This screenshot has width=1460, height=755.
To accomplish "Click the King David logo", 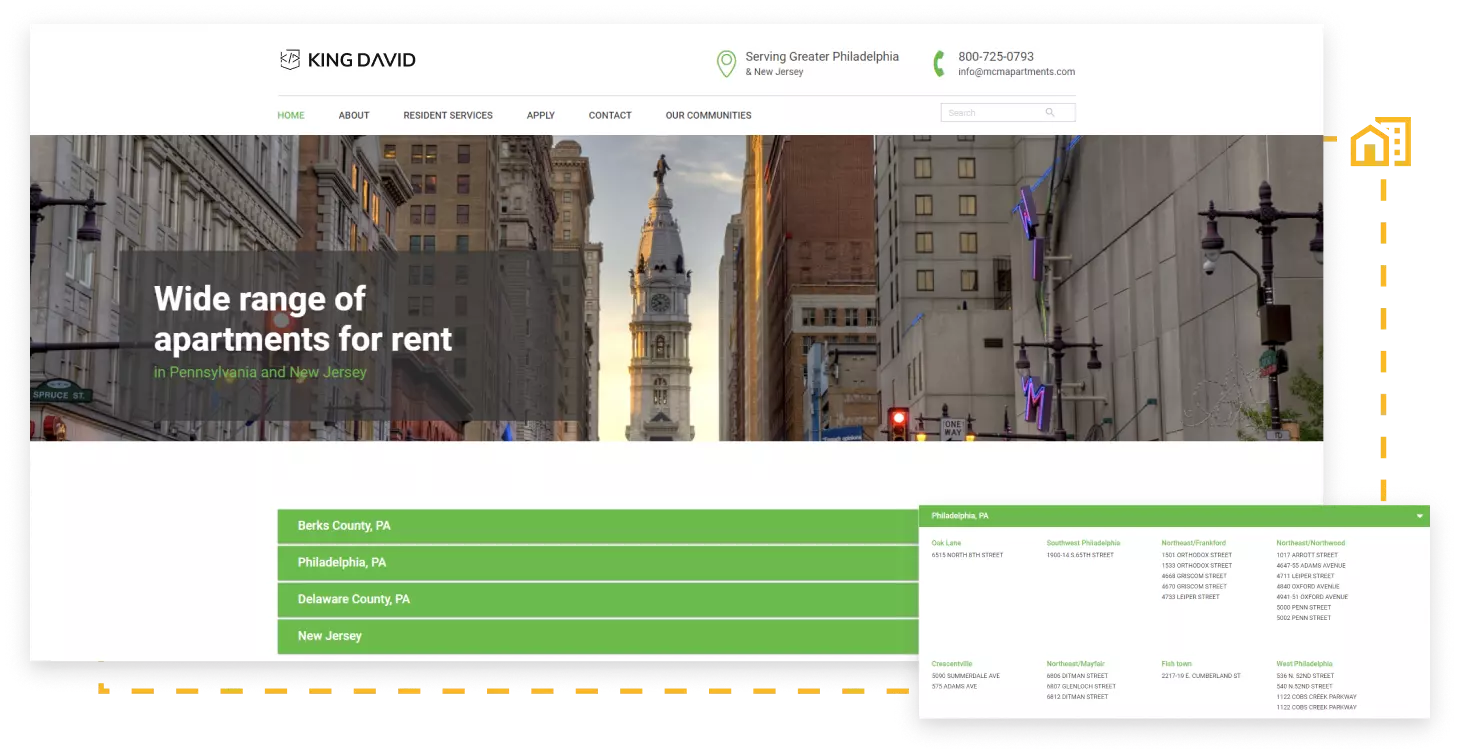I will tap(347, 60).
